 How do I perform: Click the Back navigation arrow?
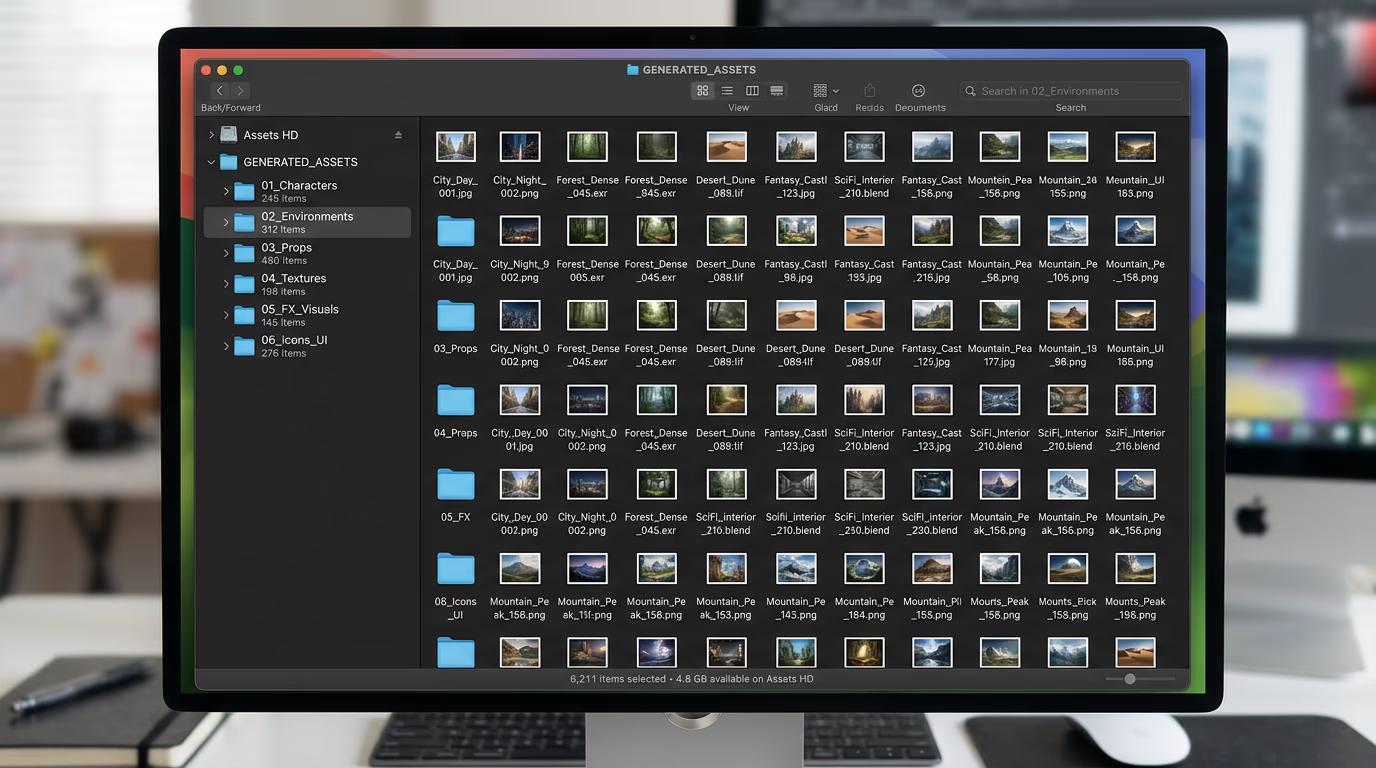click(x=220, y=91)
